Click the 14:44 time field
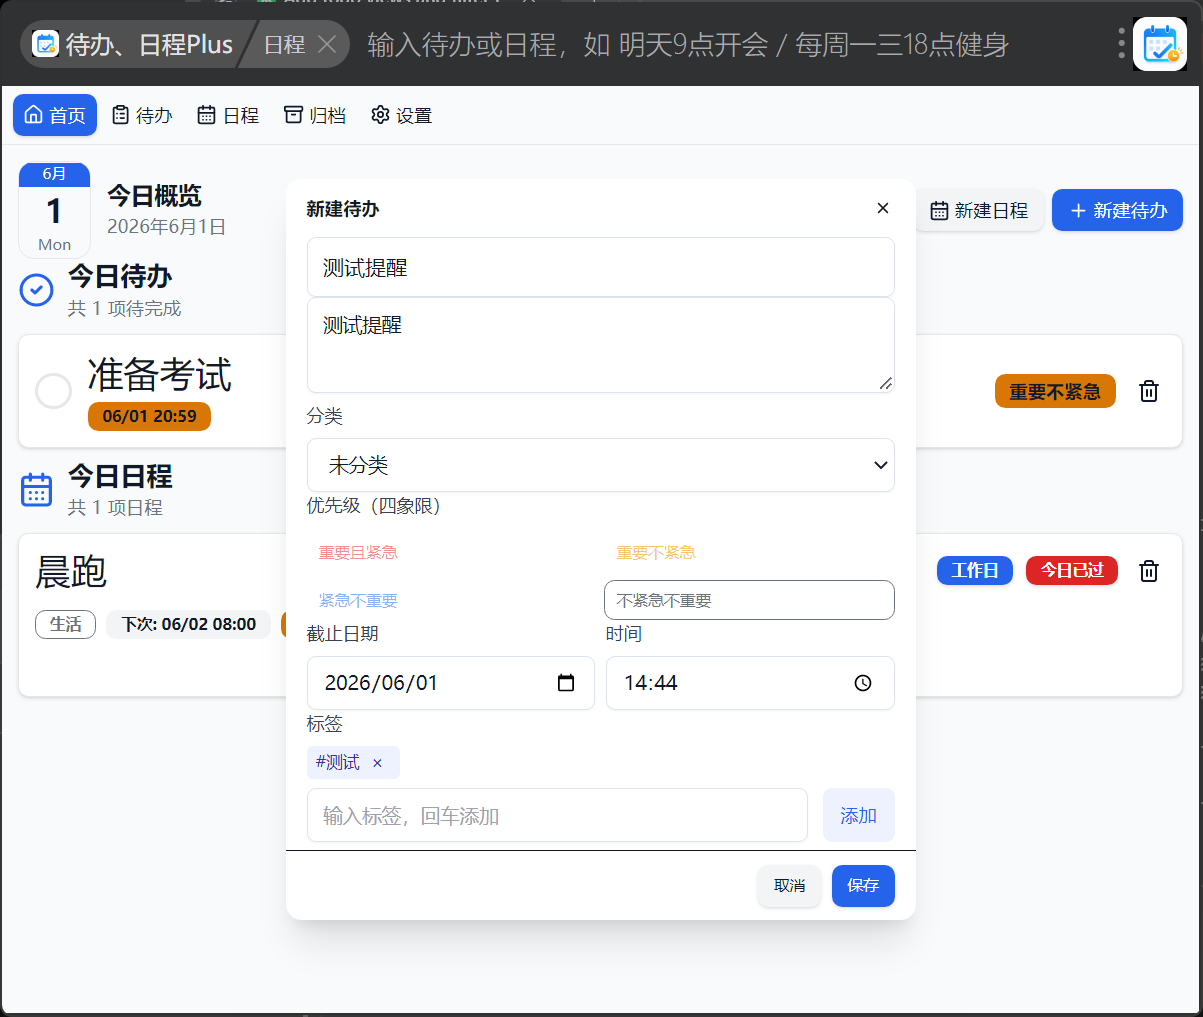Viewport: 1203px width, 1017px height. tap(750, 683)
